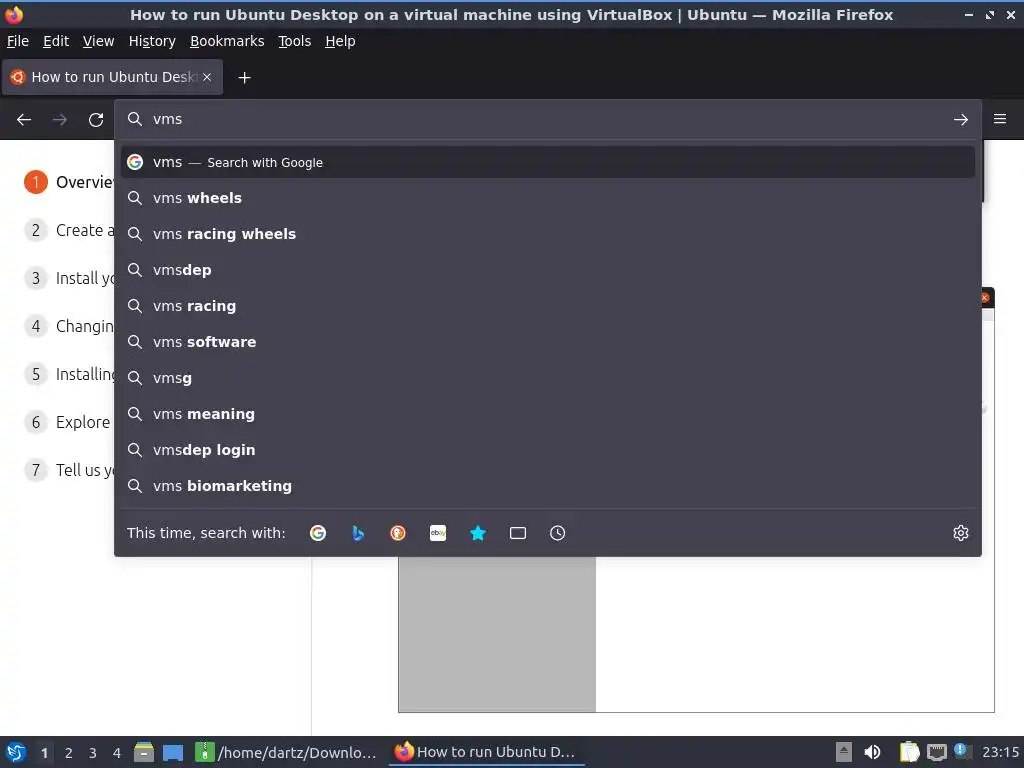Click the 23:15 clock in the taskbar
The width and height of the screenshot is (1024, 768).
[1000, 752]
